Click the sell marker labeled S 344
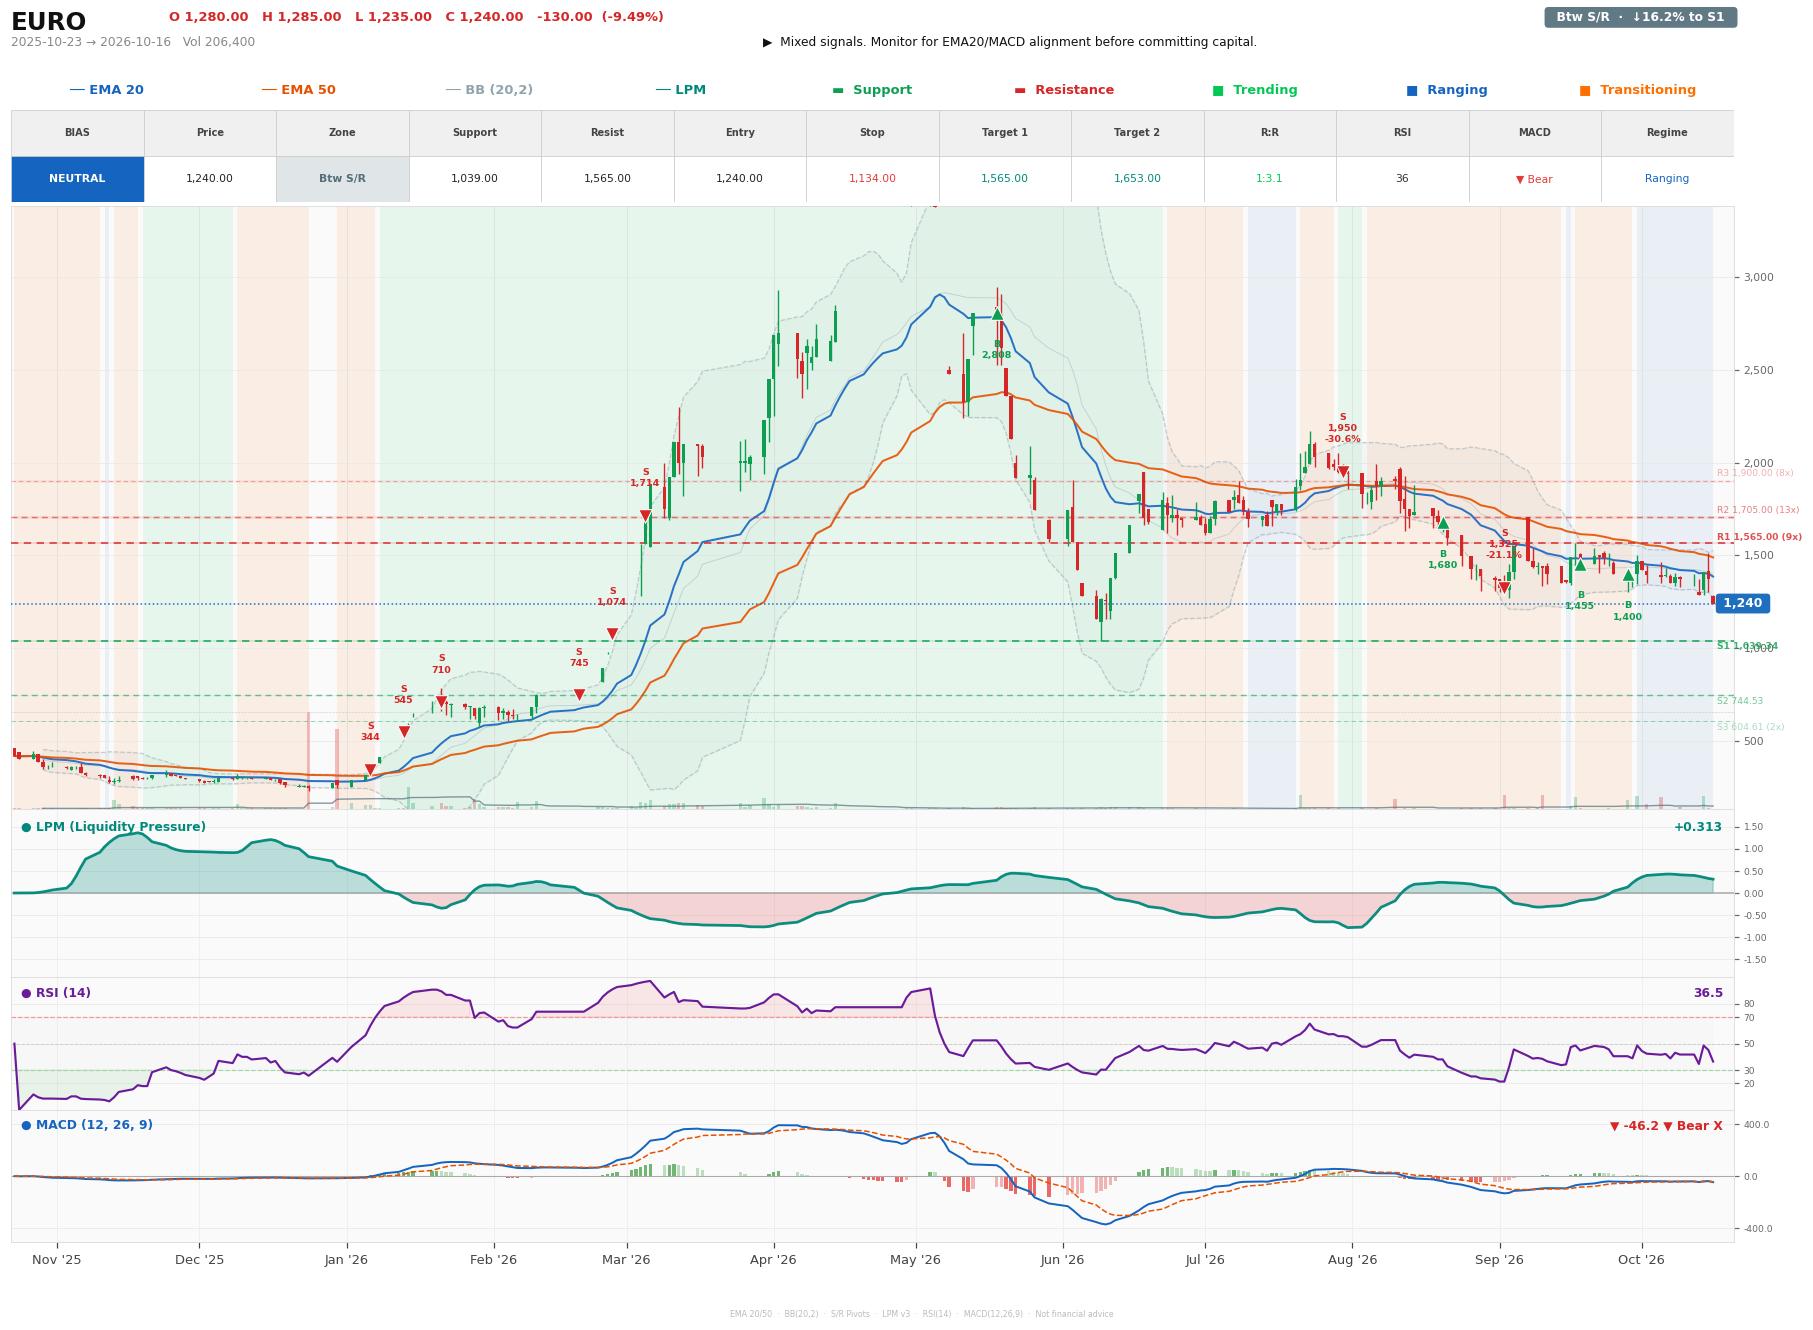 click(x=370, y=770)
